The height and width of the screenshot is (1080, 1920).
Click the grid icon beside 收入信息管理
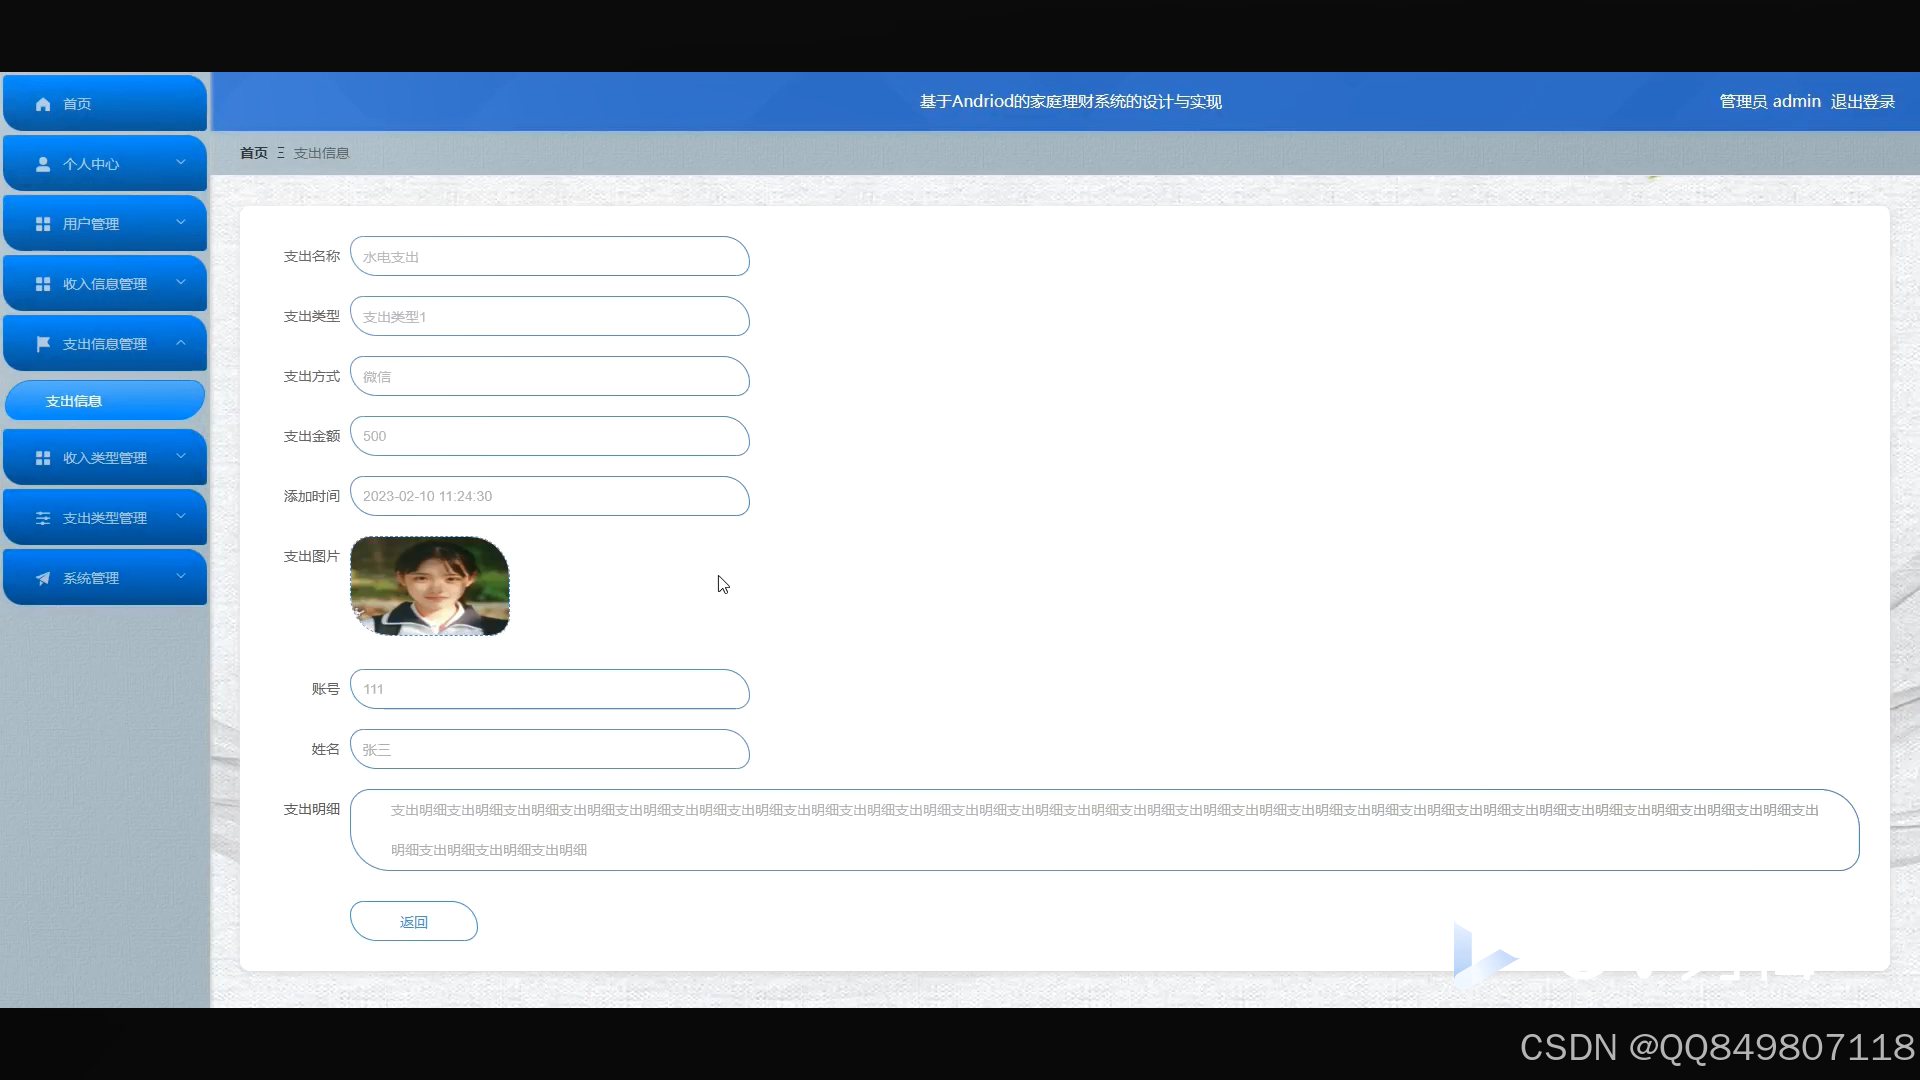point(43,284)
